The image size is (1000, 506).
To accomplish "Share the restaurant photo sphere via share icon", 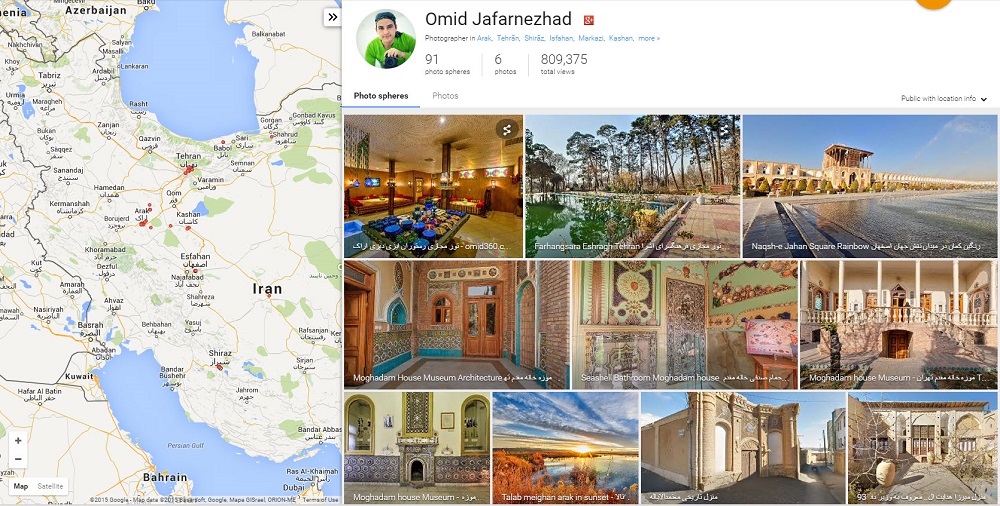I will click(506, 130).
